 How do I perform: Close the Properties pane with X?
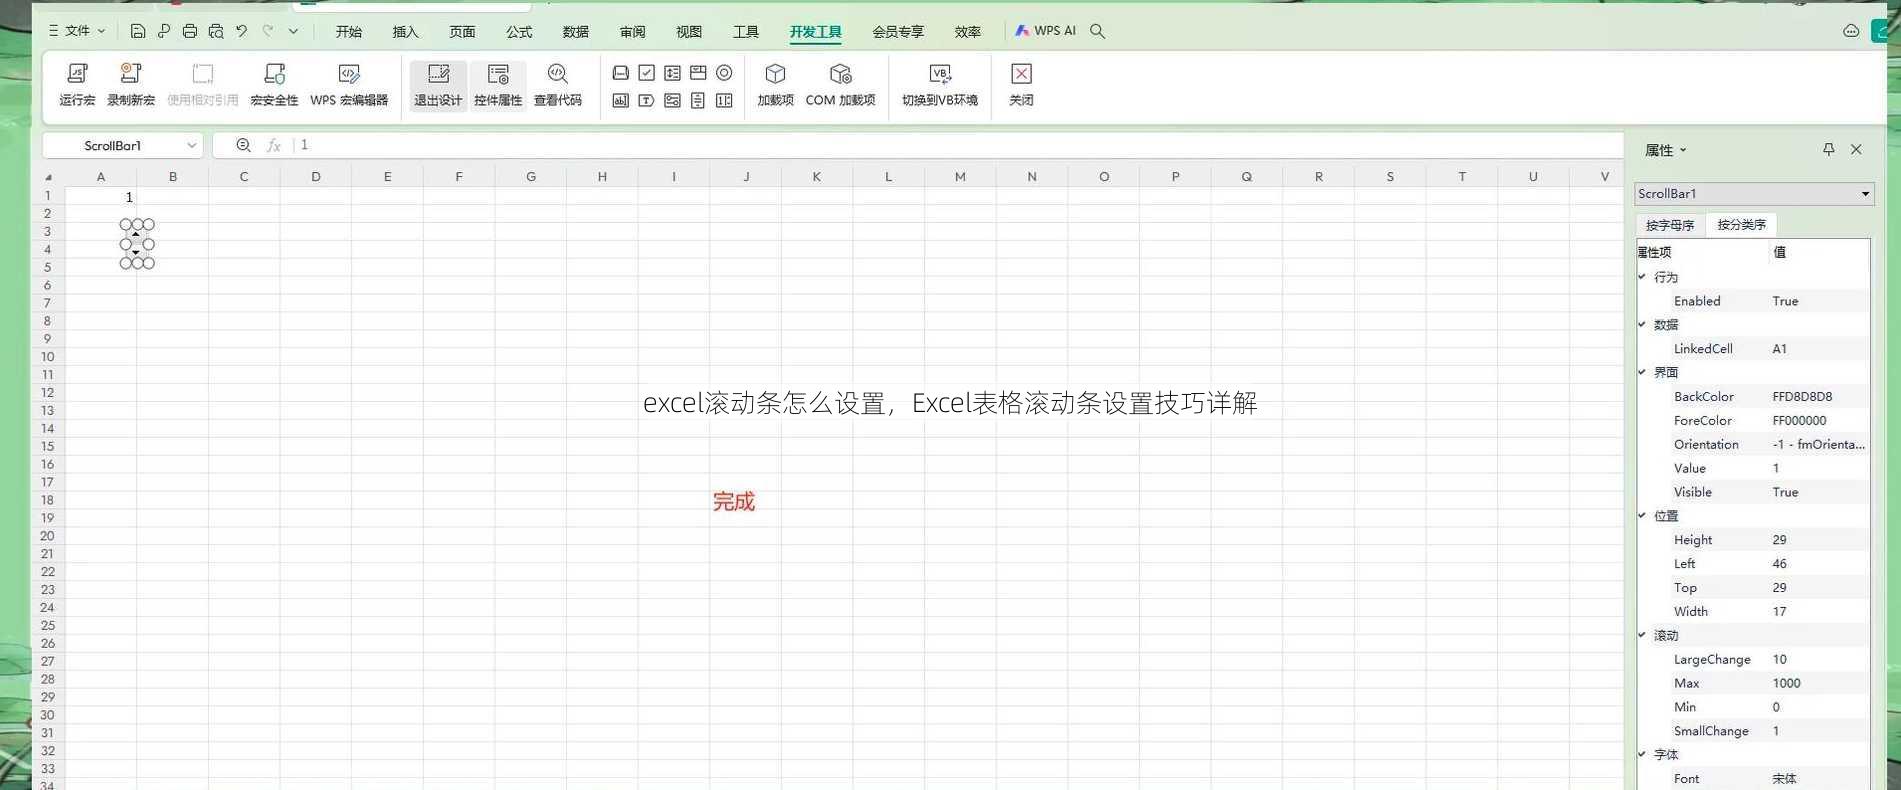pyautogui.click(x=1856, y=149)
